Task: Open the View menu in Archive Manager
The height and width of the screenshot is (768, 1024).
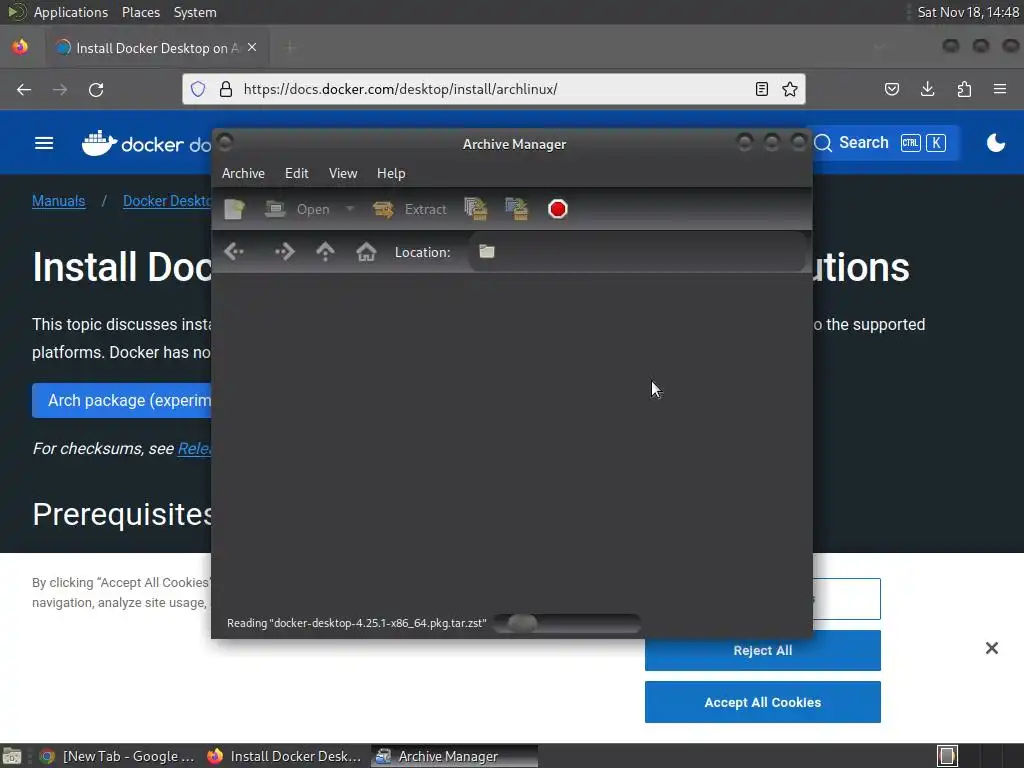Action: (x=343, y=173)
